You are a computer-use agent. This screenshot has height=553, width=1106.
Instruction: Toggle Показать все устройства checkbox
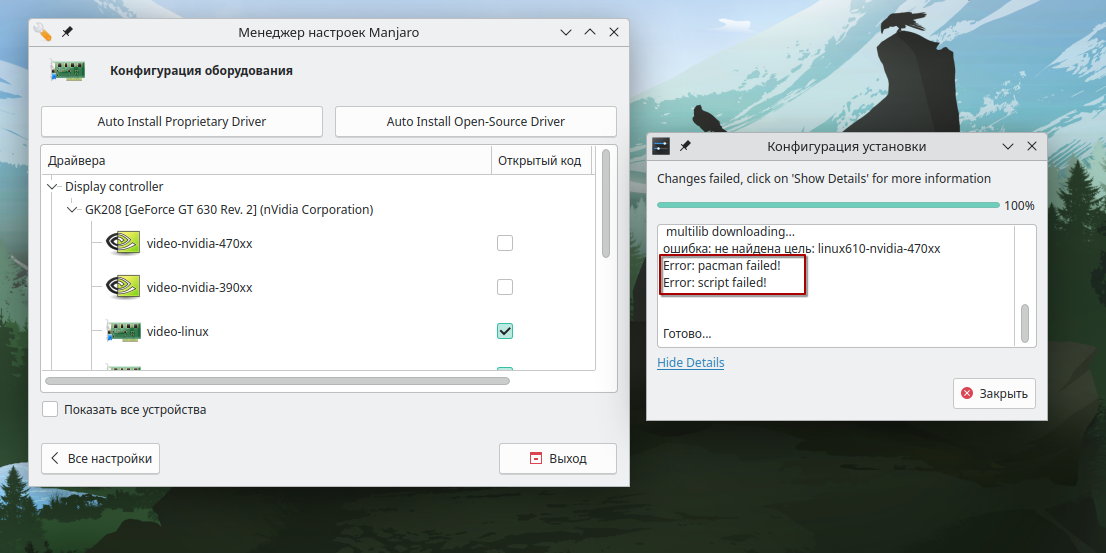tap(50, 409)
